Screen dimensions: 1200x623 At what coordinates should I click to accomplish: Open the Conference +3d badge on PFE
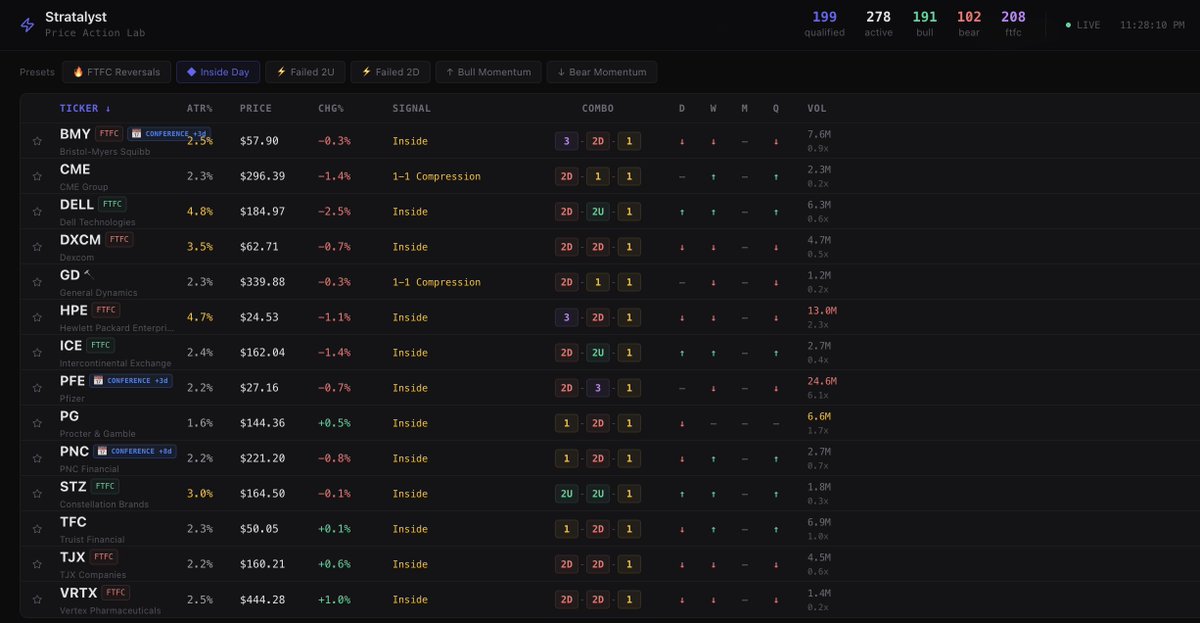(132, 380)
